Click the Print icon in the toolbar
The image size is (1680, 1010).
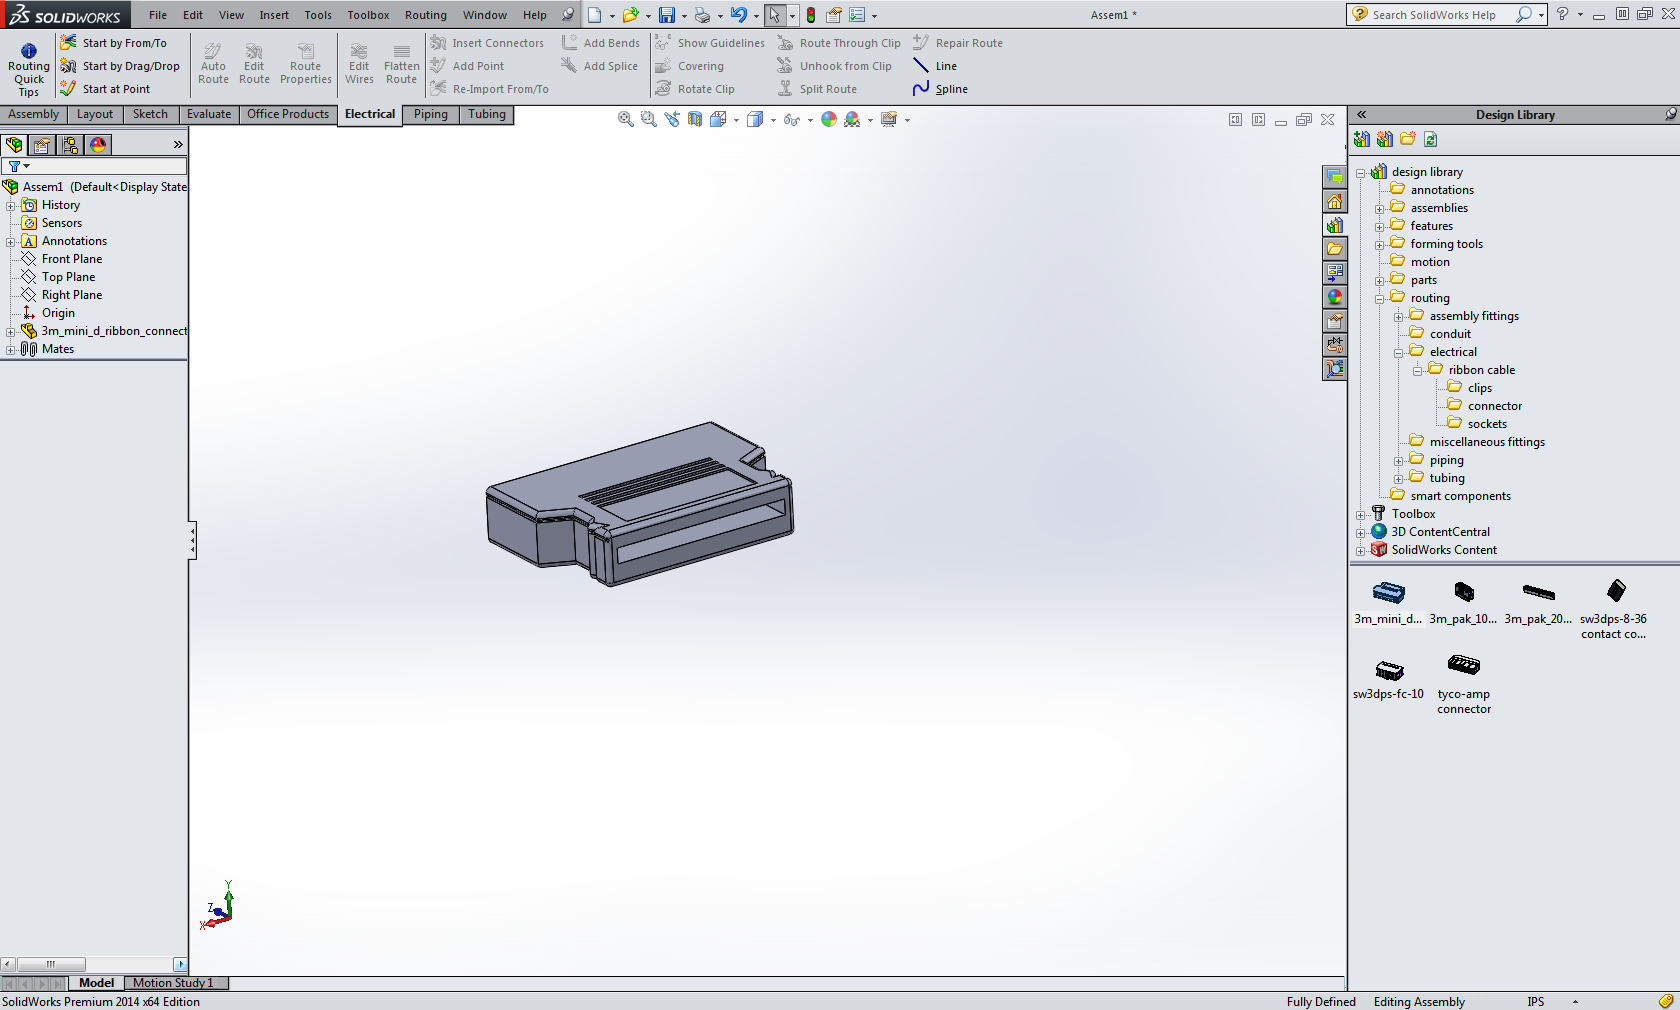703,15
